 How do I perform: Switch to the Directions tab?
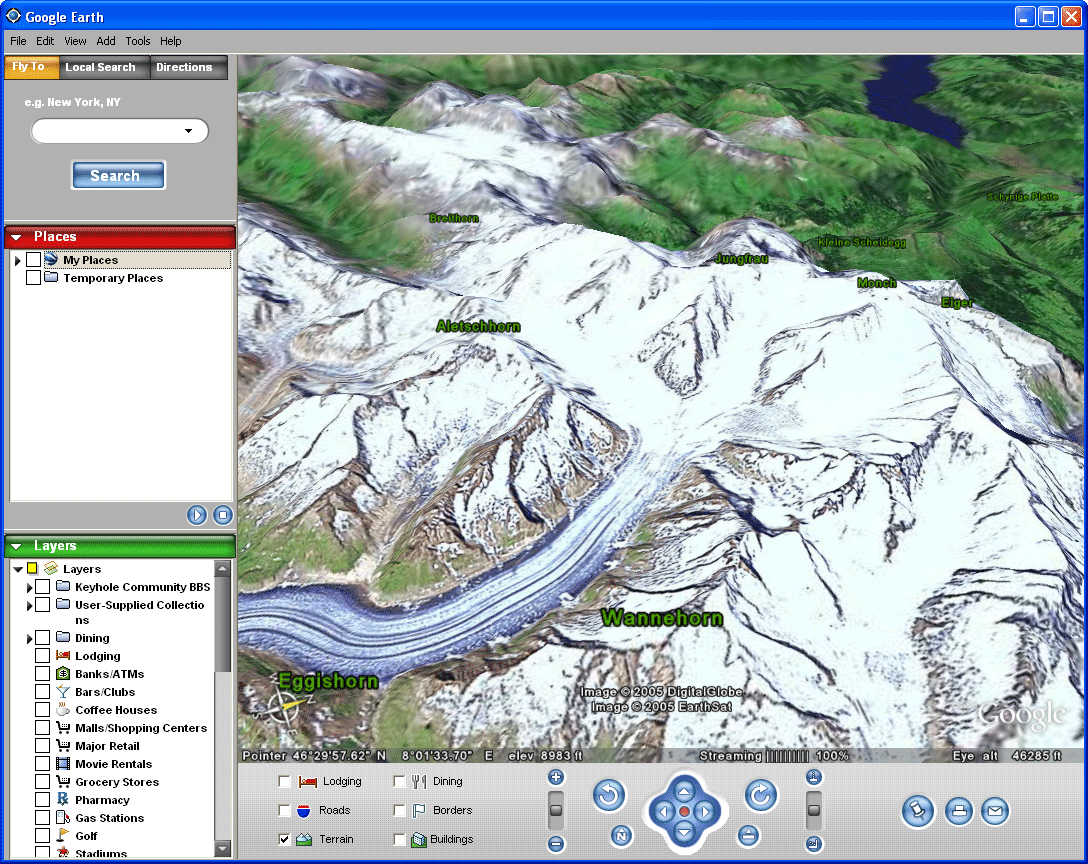point(184,67)
